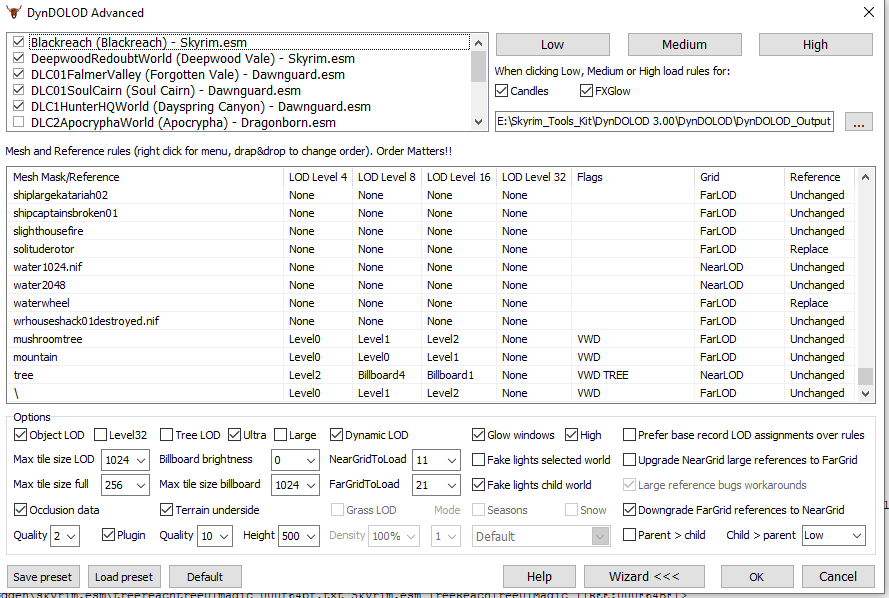This screenshot has height=598, width=889.
Task: Open FarGridToLoad dropdown
Action: pos(436,485)
